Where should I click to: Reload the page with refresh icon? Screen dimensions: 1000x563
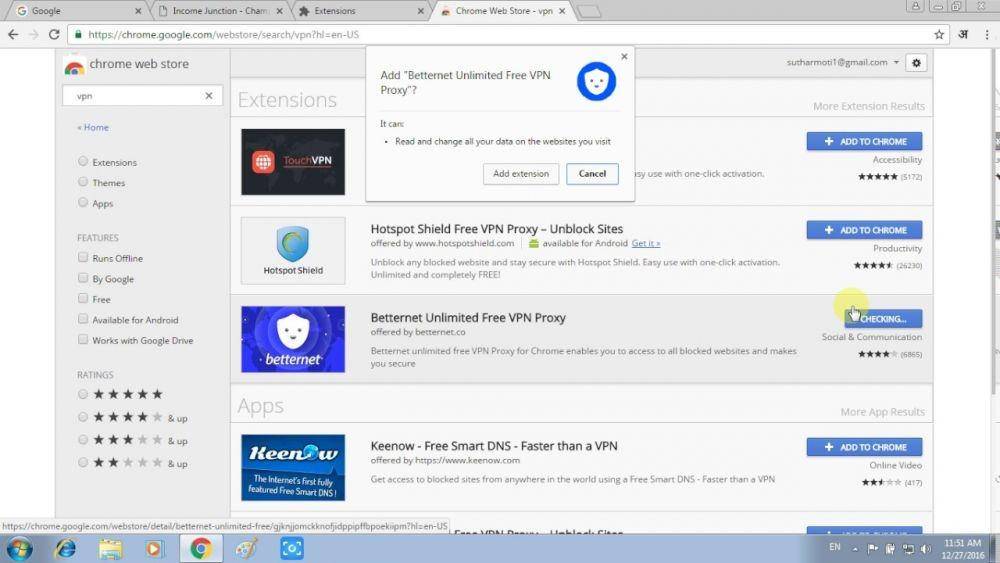(x=54, y=34)
